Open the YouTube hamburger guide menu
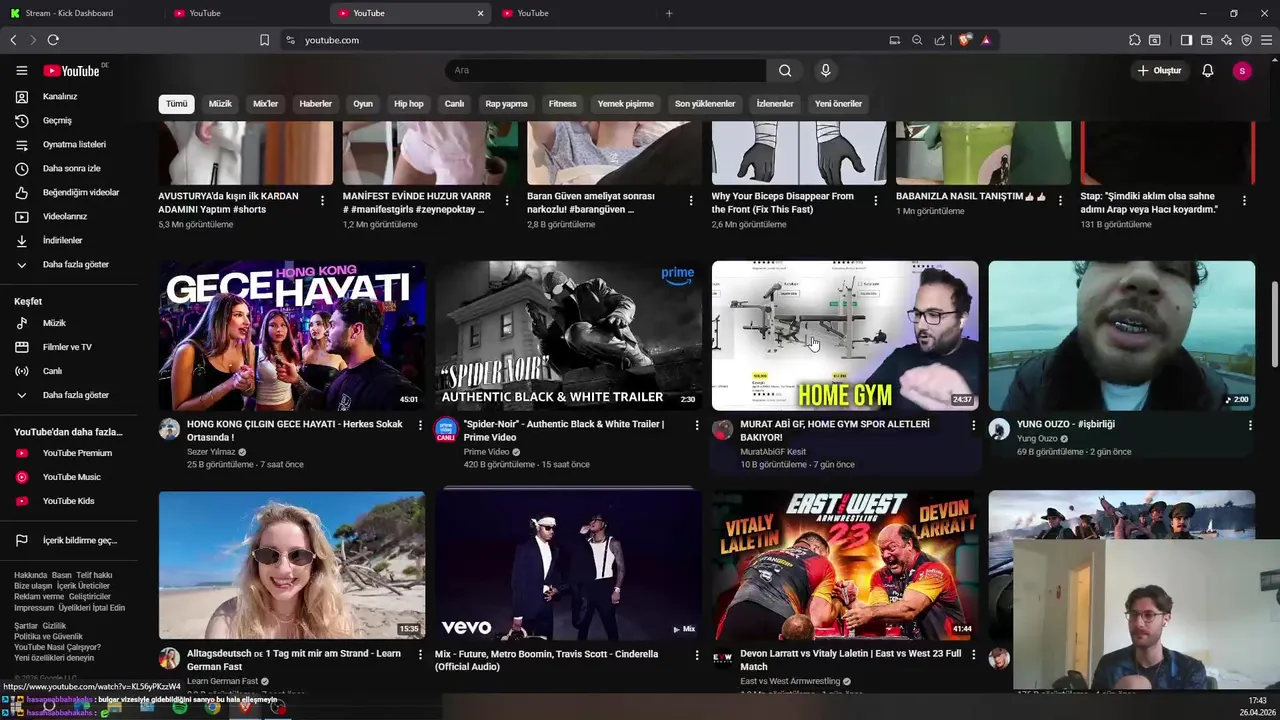 click(x=21, y=70)
